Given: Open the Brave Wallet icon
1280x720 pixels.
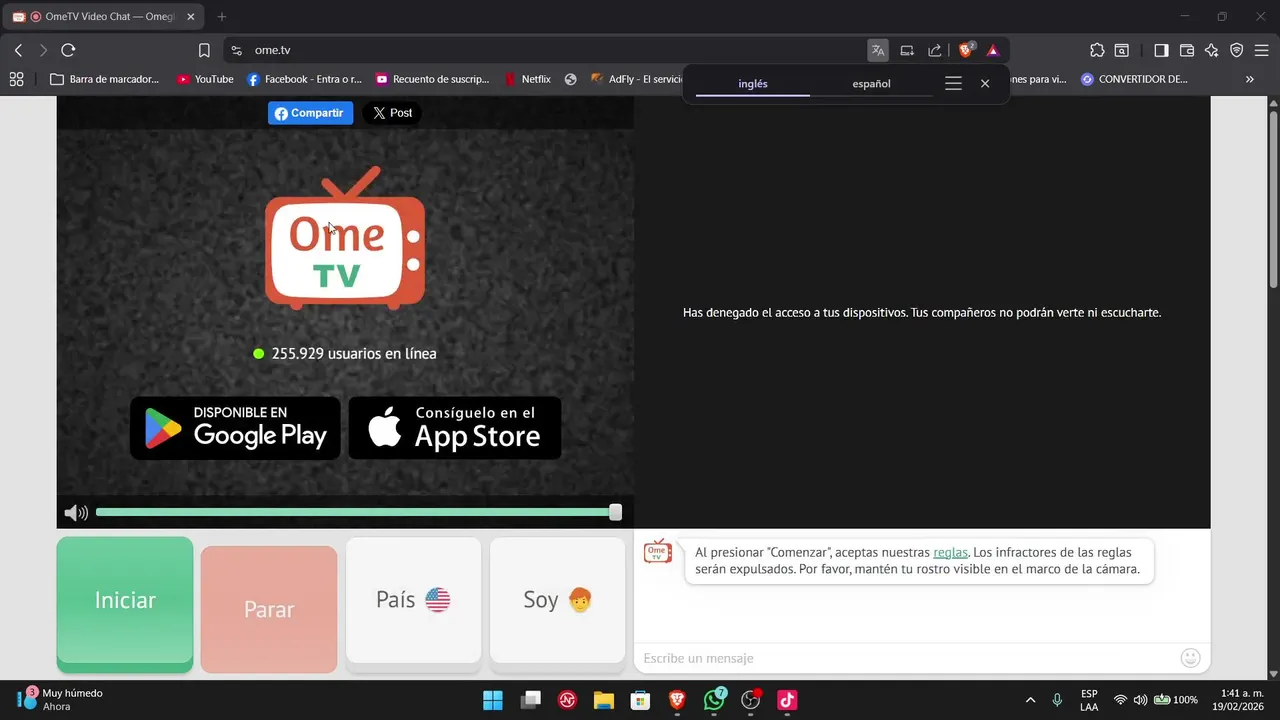Looking at the screenshot, I should click(1187, 50).
